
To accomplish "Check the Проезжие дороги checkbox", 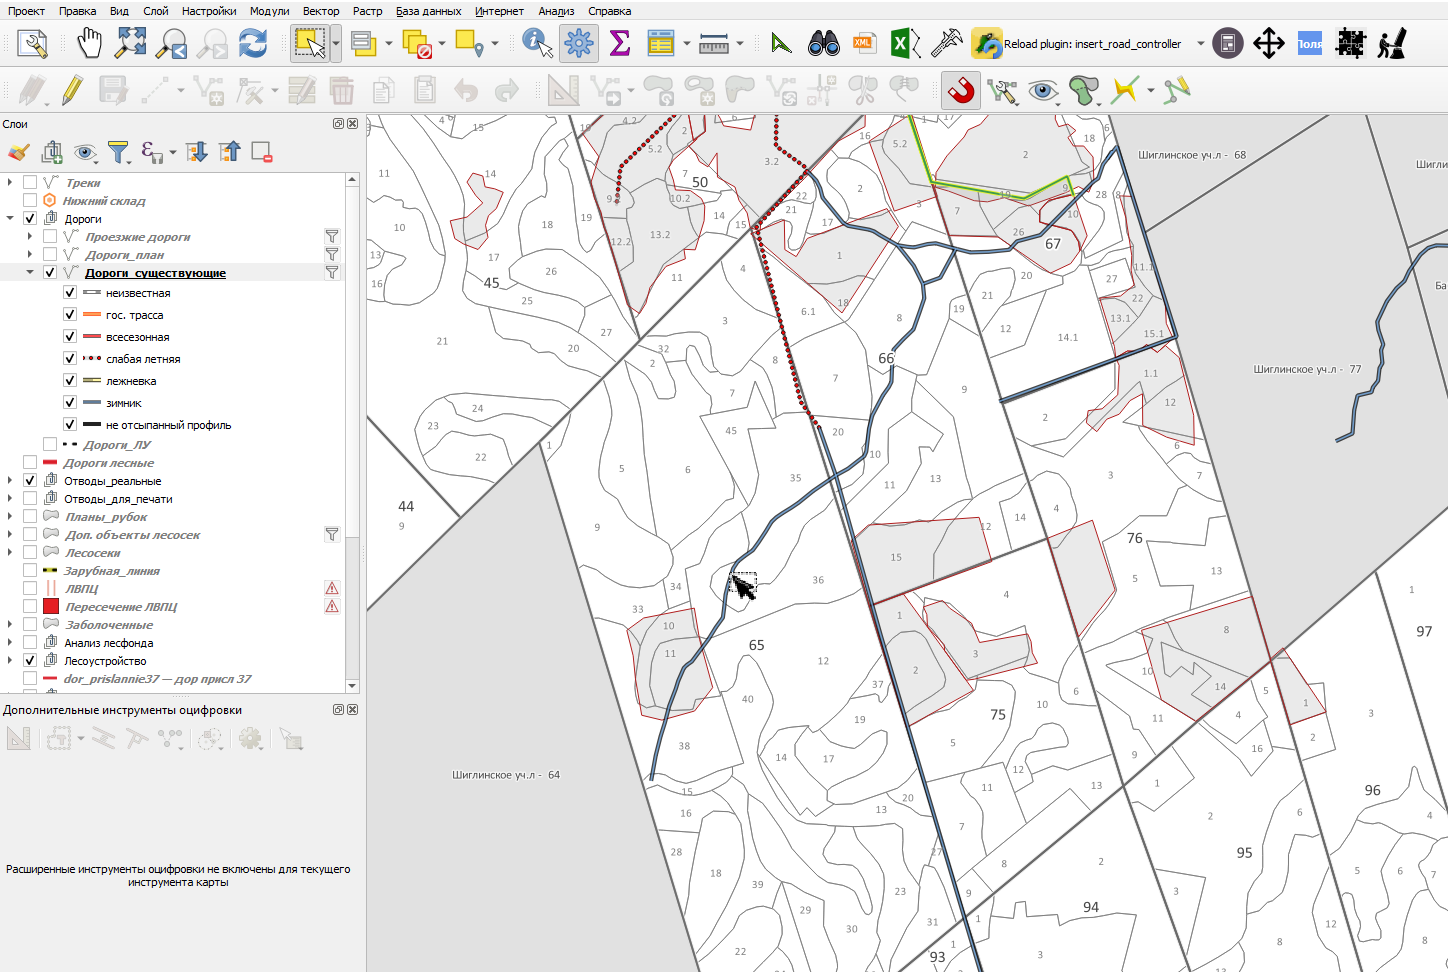I will click(x=50, y=237).
